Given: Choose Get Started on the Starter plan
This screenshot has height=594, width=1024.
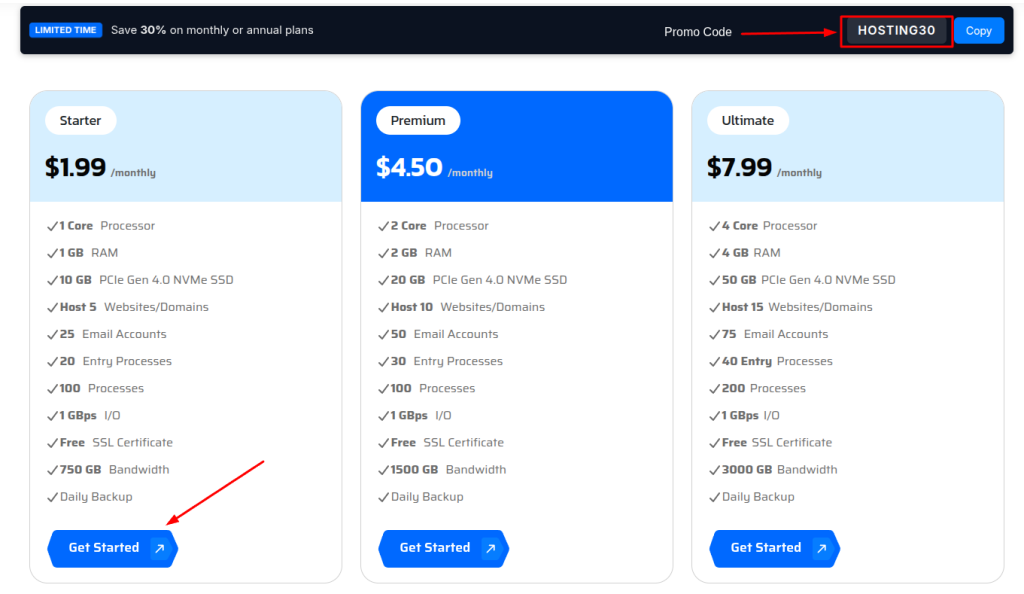Looking at the screenshot, I should click(112, 548).
